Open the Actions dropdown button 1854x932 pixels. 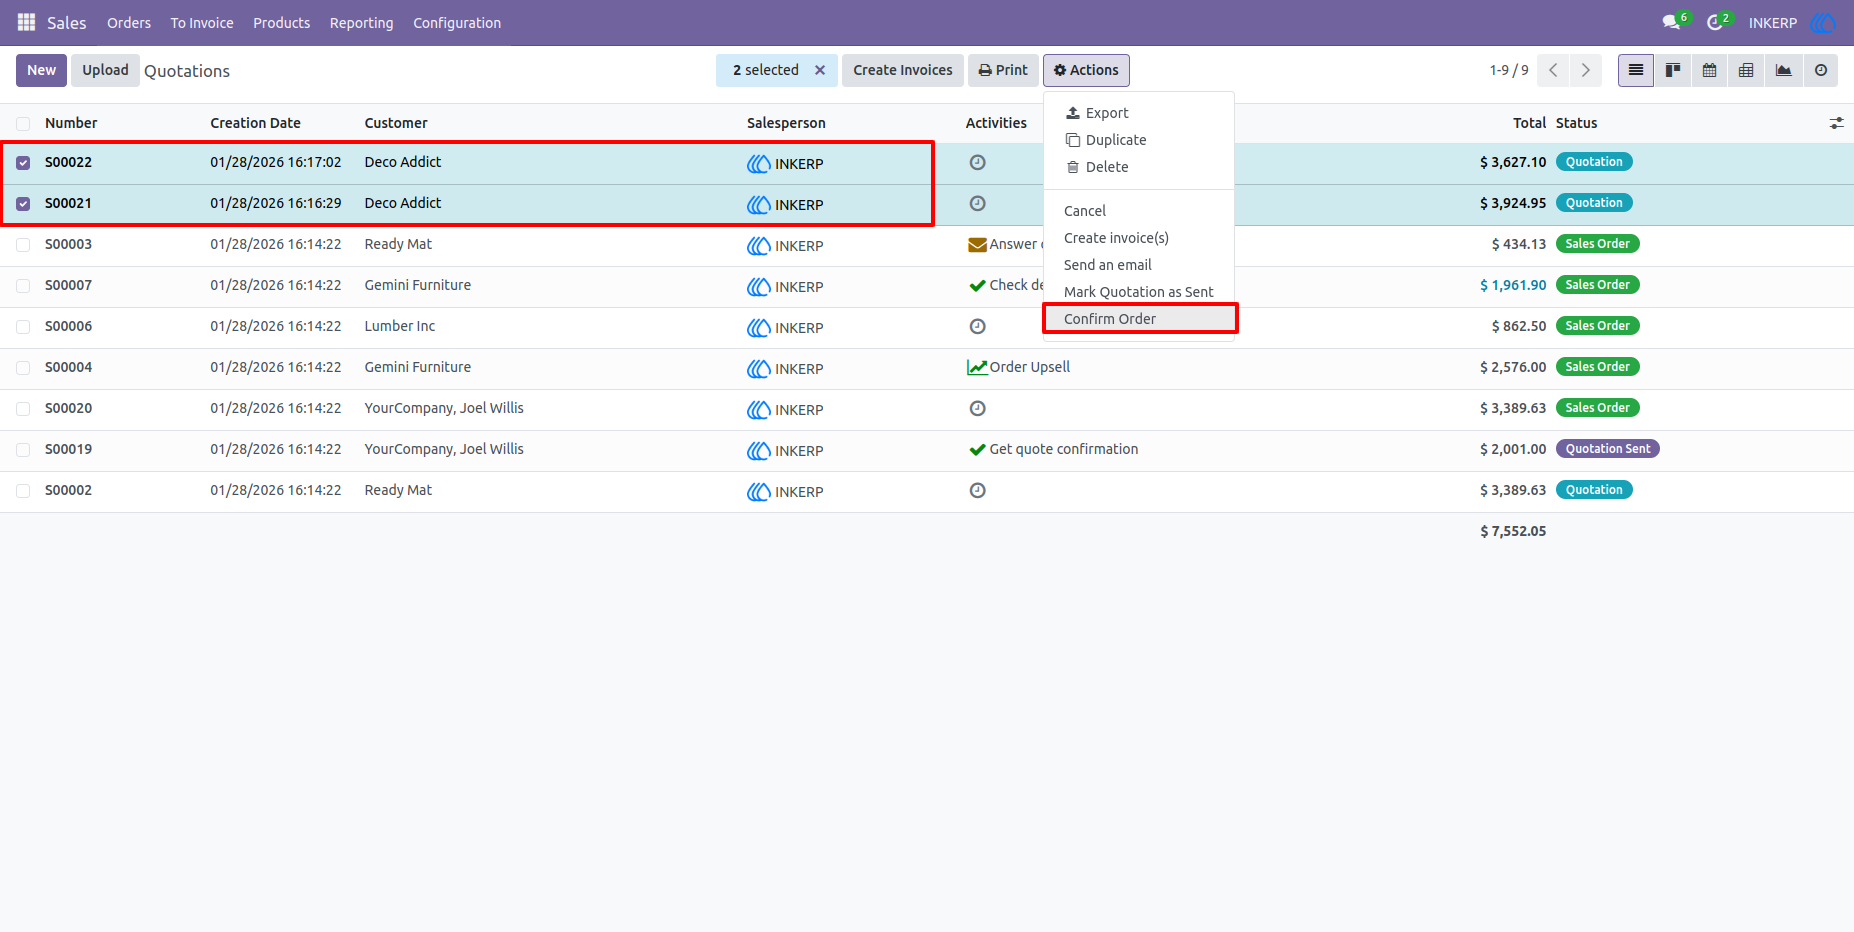pyautogui.click(x=1086, y=70)
